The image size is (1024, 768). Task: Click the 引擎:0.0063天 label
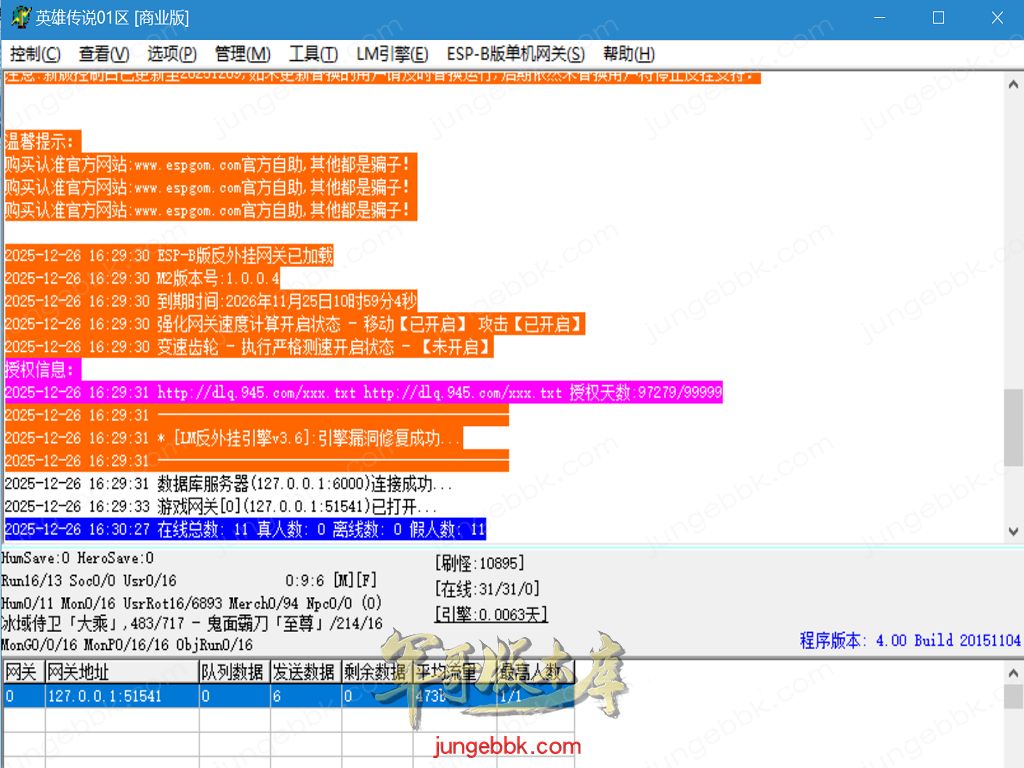(x=491, y=615)
